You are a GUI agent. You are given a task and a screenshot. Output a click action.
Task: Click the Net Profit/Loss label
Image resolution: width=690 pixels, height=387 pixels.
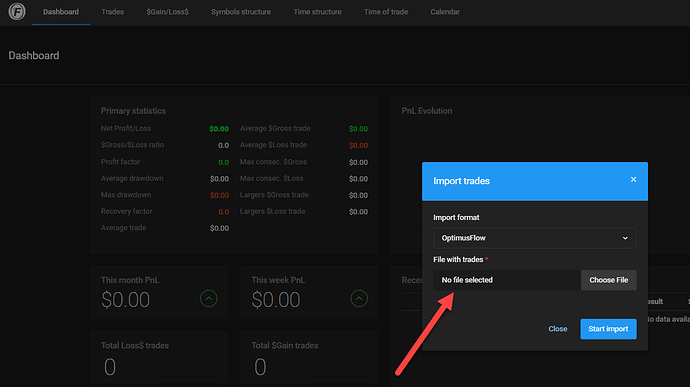pyautogui.click(x=126, y=129)
